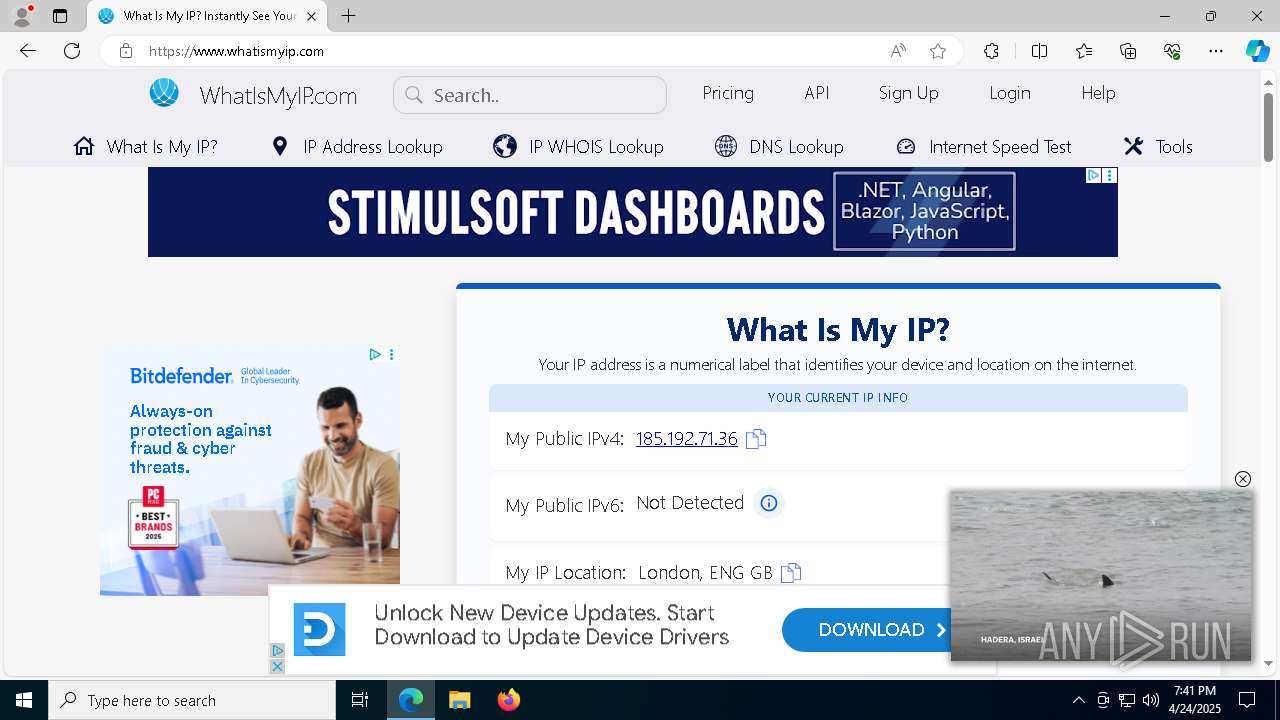Go to Sign Up page
This screenshot has width=1280, height=720.
pos(908,93)
